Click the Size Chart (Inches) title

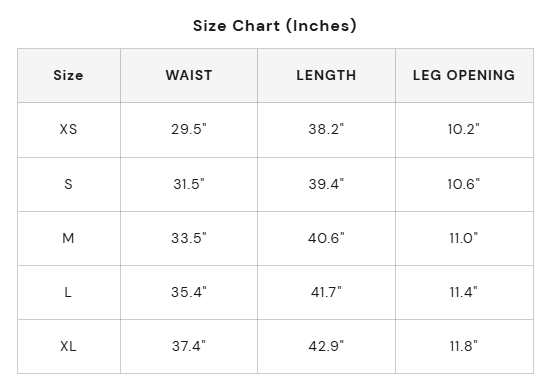coord(275,26)
